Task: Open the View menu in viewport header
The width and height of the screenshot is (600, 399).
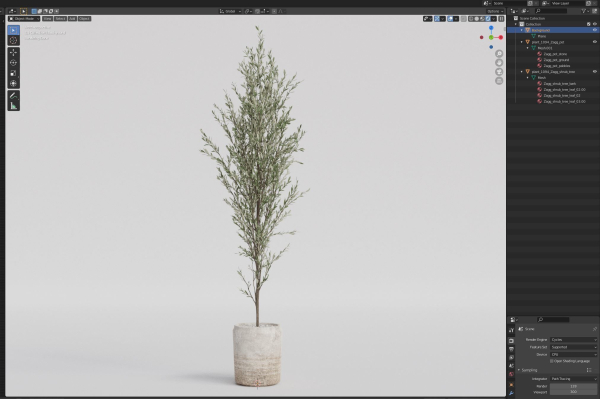Action: coord(47,19)
